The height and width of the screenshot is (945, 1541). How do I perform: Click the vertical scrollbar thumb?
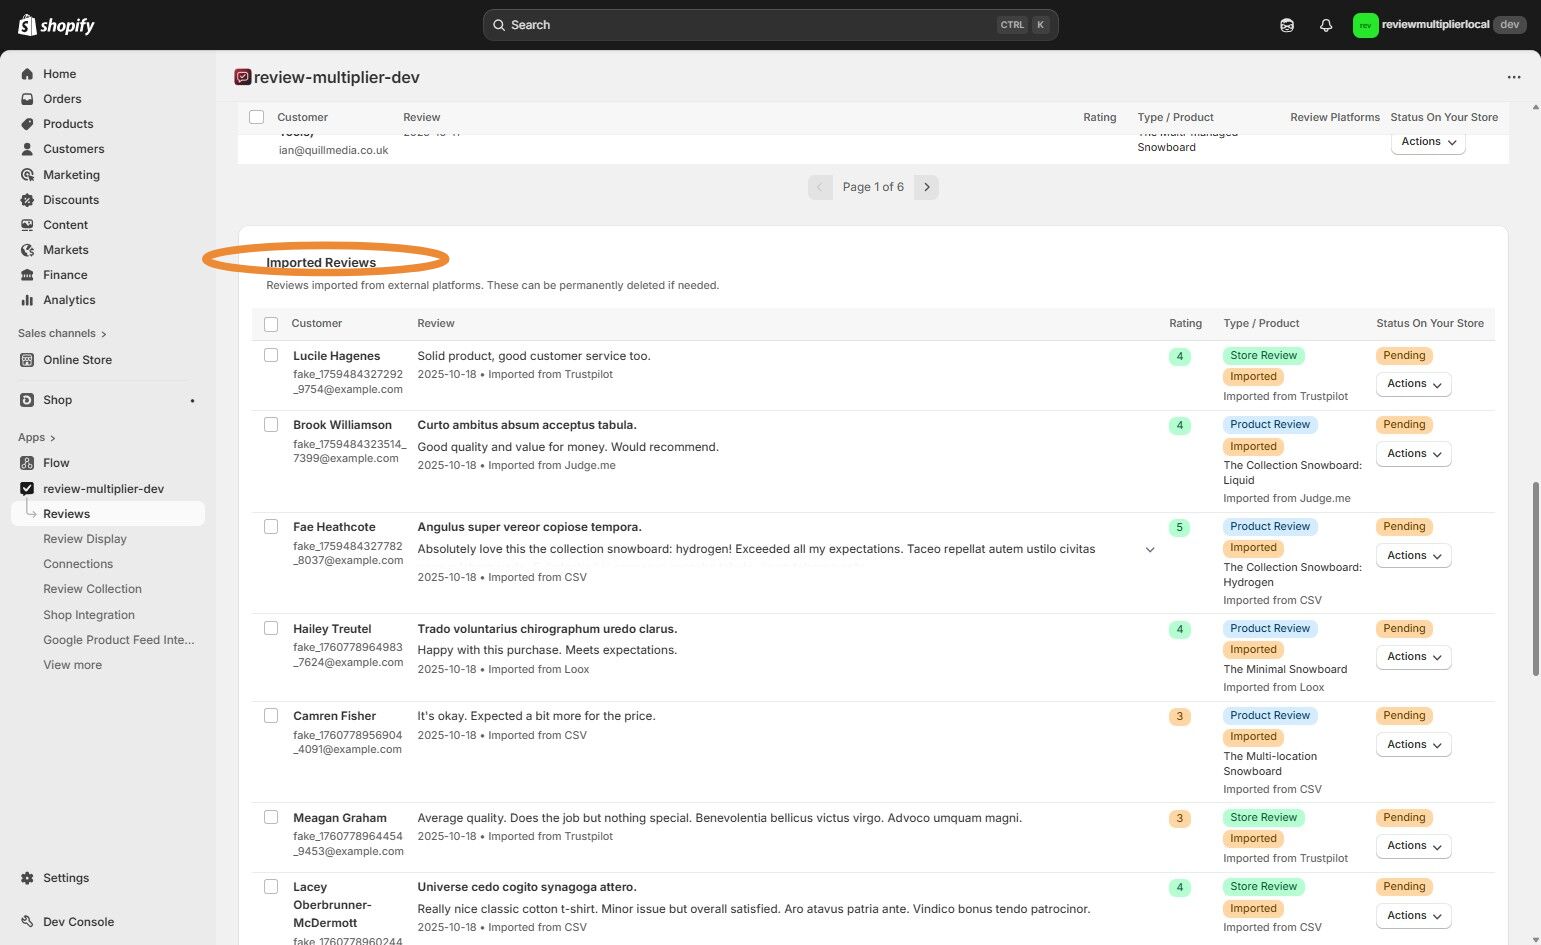click(x=1535, y=579)
